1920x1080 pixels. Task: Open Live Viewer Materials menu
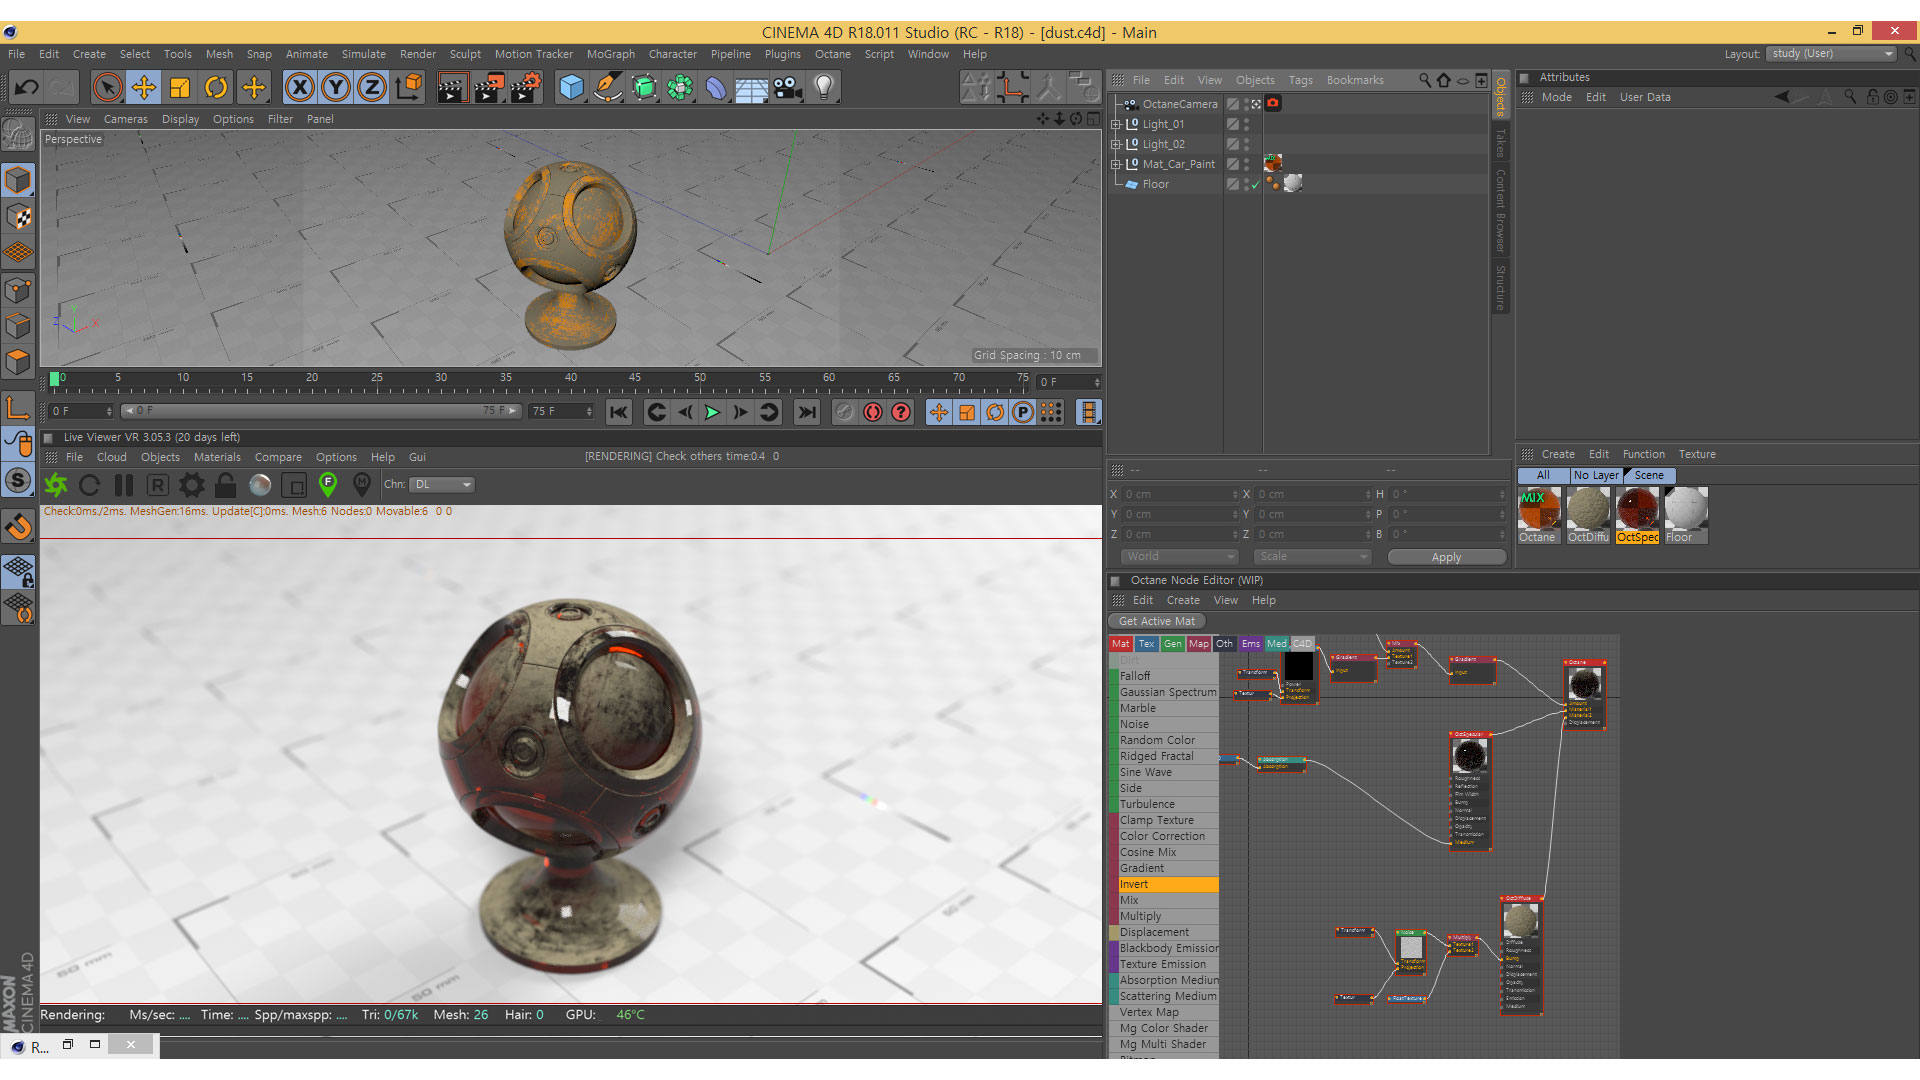[217, 457]
